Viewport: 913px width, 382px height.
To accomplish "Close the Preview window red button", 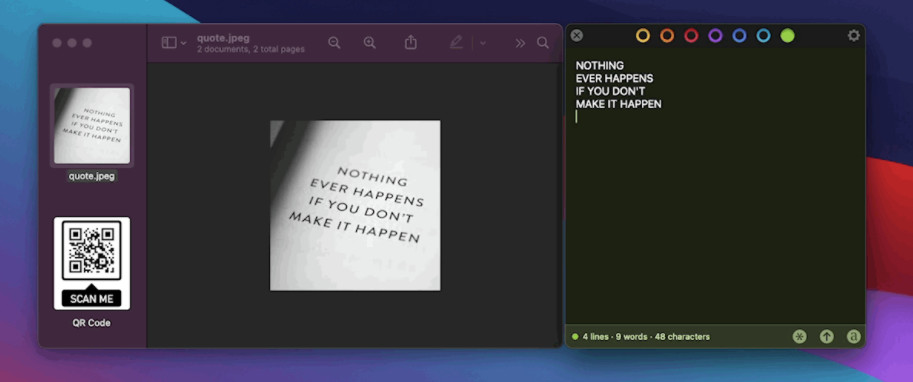I will [x=57, y=43].
